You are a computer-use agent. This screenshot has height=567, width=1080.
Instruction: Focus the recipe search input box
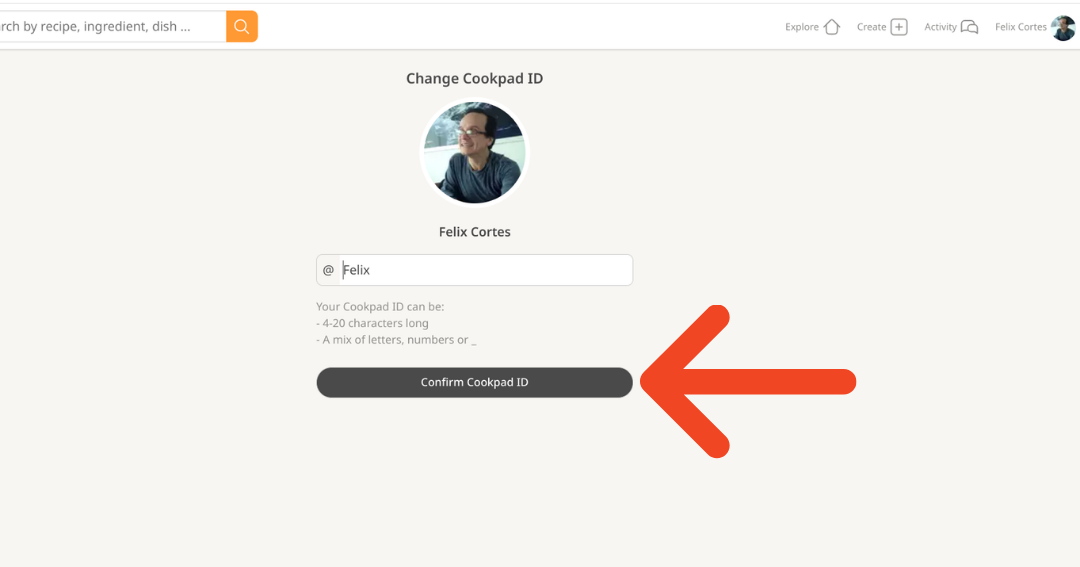[113, 26]
